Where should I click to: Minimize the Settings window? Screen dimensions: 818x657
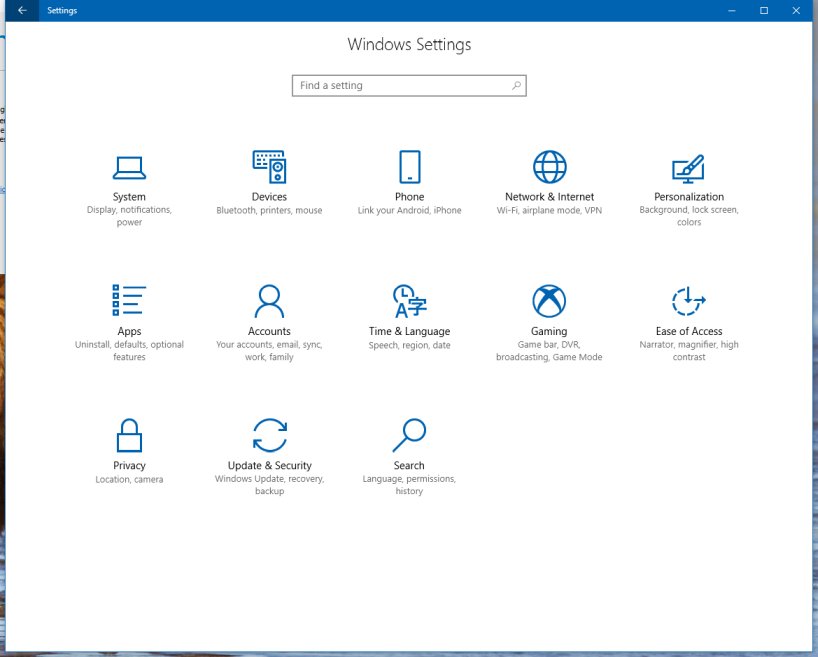[732, 10]
